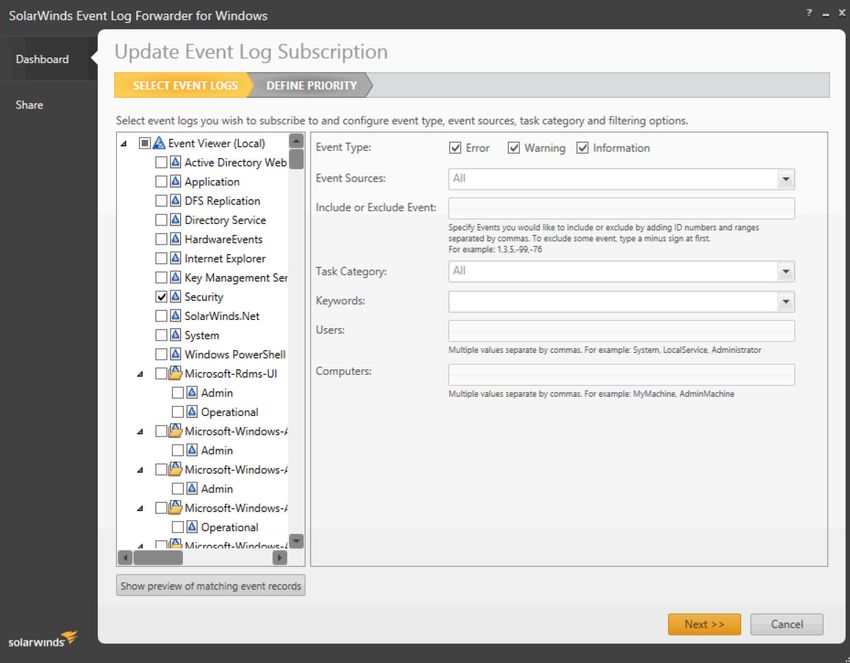Click the Admin icon under Microsoft-Rdms-UI

pyautogui.click(x=192, y=392)
